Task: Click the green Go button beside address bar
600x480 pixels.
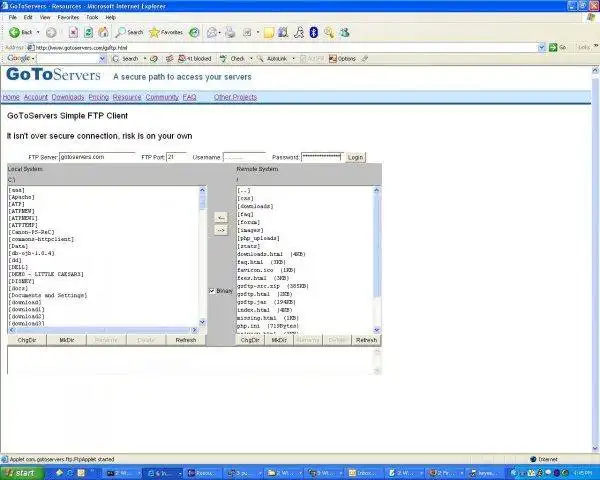Action: click(x=558, y=47)
